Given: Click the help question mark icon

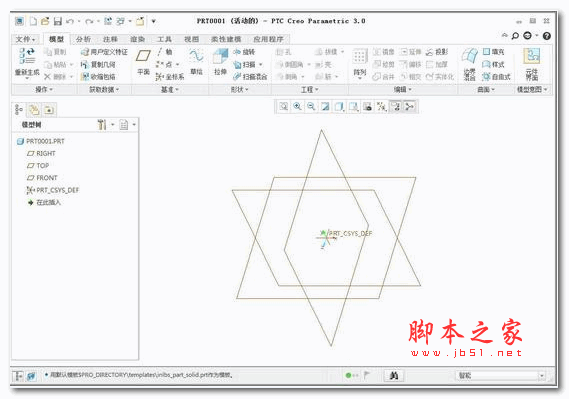Looking at the screenshot, I should point(547,36).
